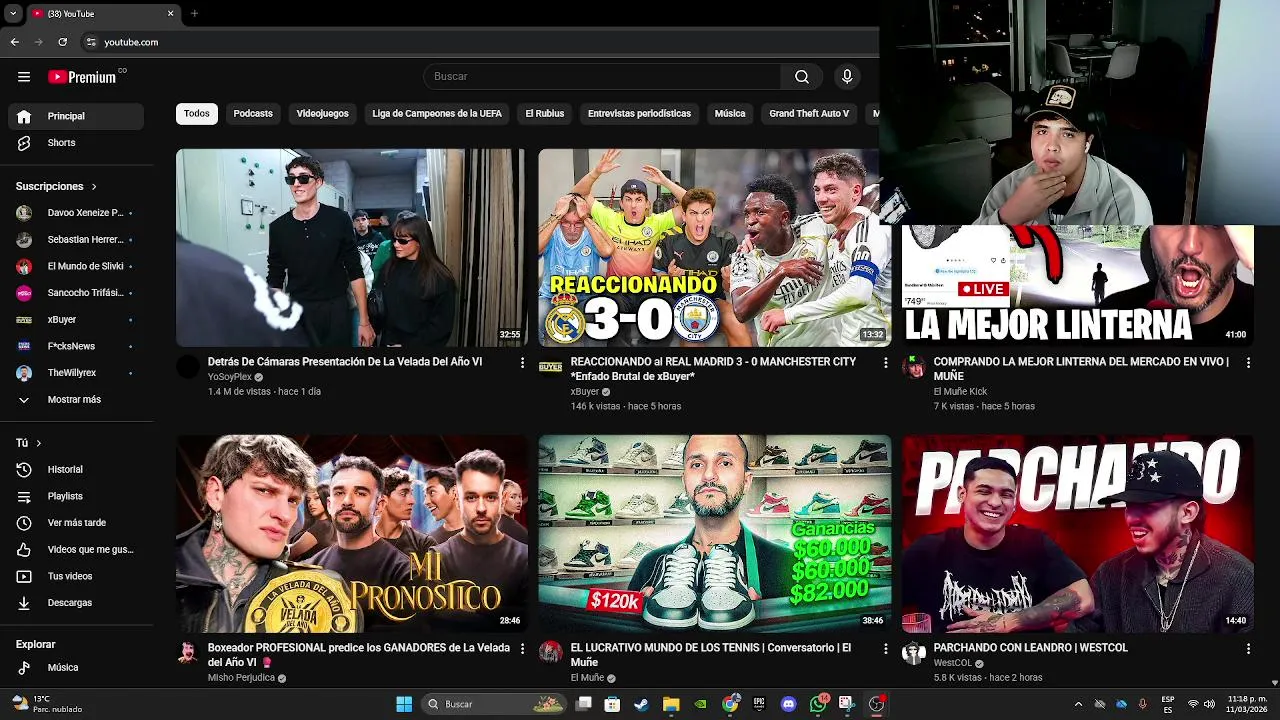Go to Principal home page
Image resolution: width=1280 pixels, height=720 pixels.
tap(76, 116)
